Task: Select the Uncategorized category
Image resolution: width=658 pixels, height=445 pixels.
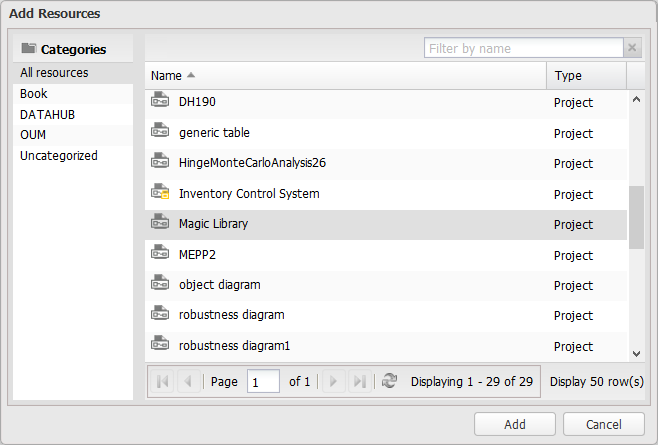Action: [x=59, y=156]
